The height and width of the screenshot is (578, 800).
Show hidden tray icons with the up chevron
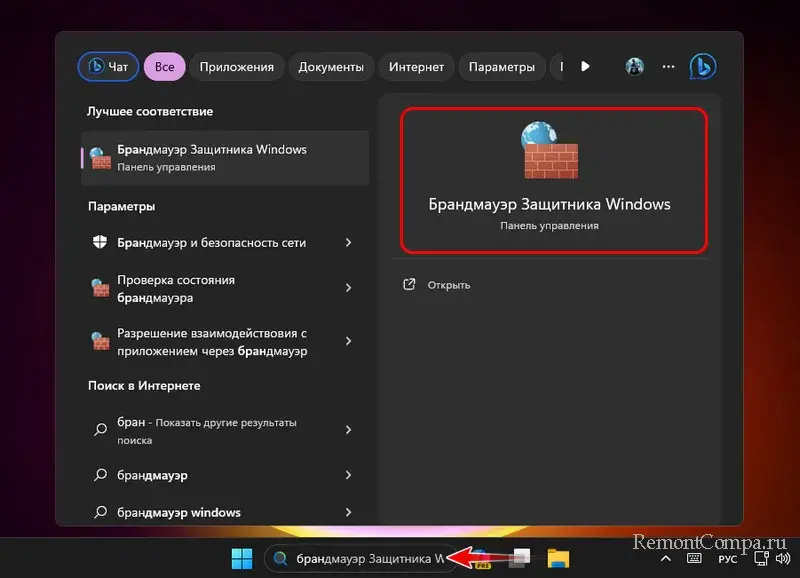[666, 559]
